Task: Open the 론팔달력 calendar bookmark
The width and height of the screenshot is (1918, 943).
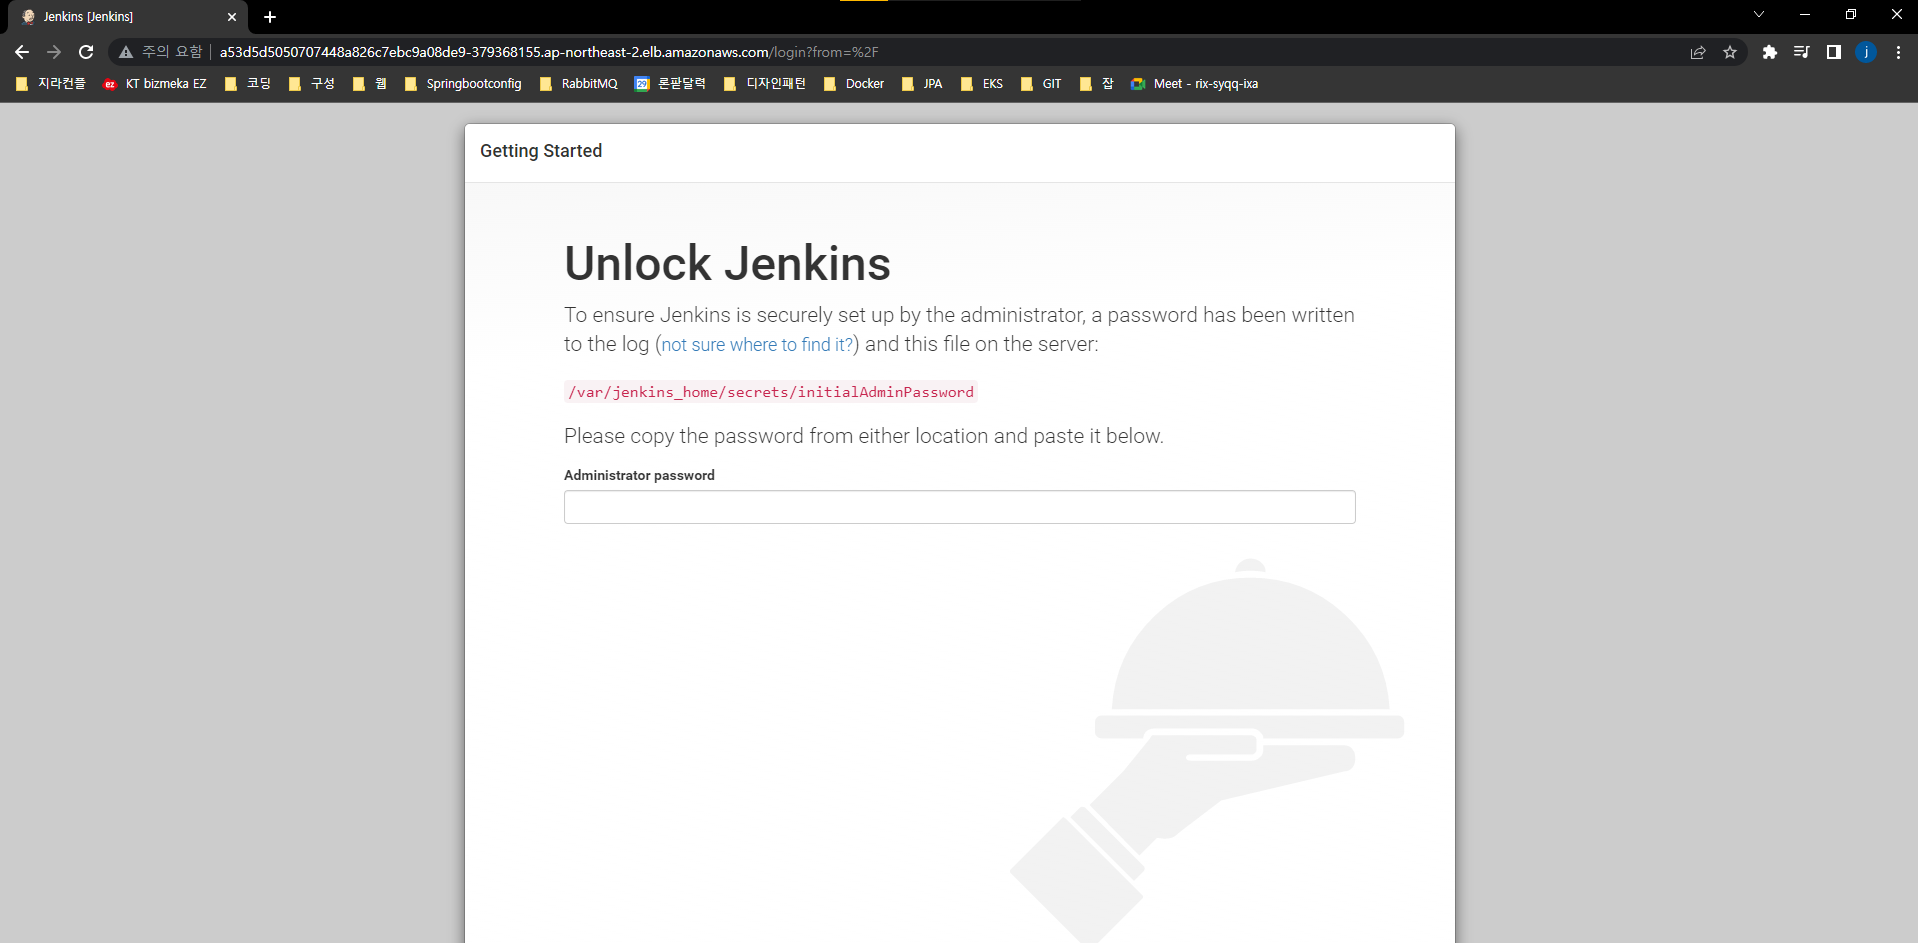Action: click(670, 84)
